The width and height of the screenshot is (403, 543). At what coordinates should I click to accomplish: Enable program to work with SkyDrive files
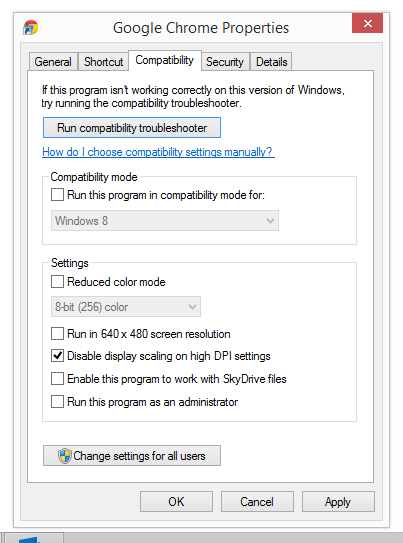(57, 379)
